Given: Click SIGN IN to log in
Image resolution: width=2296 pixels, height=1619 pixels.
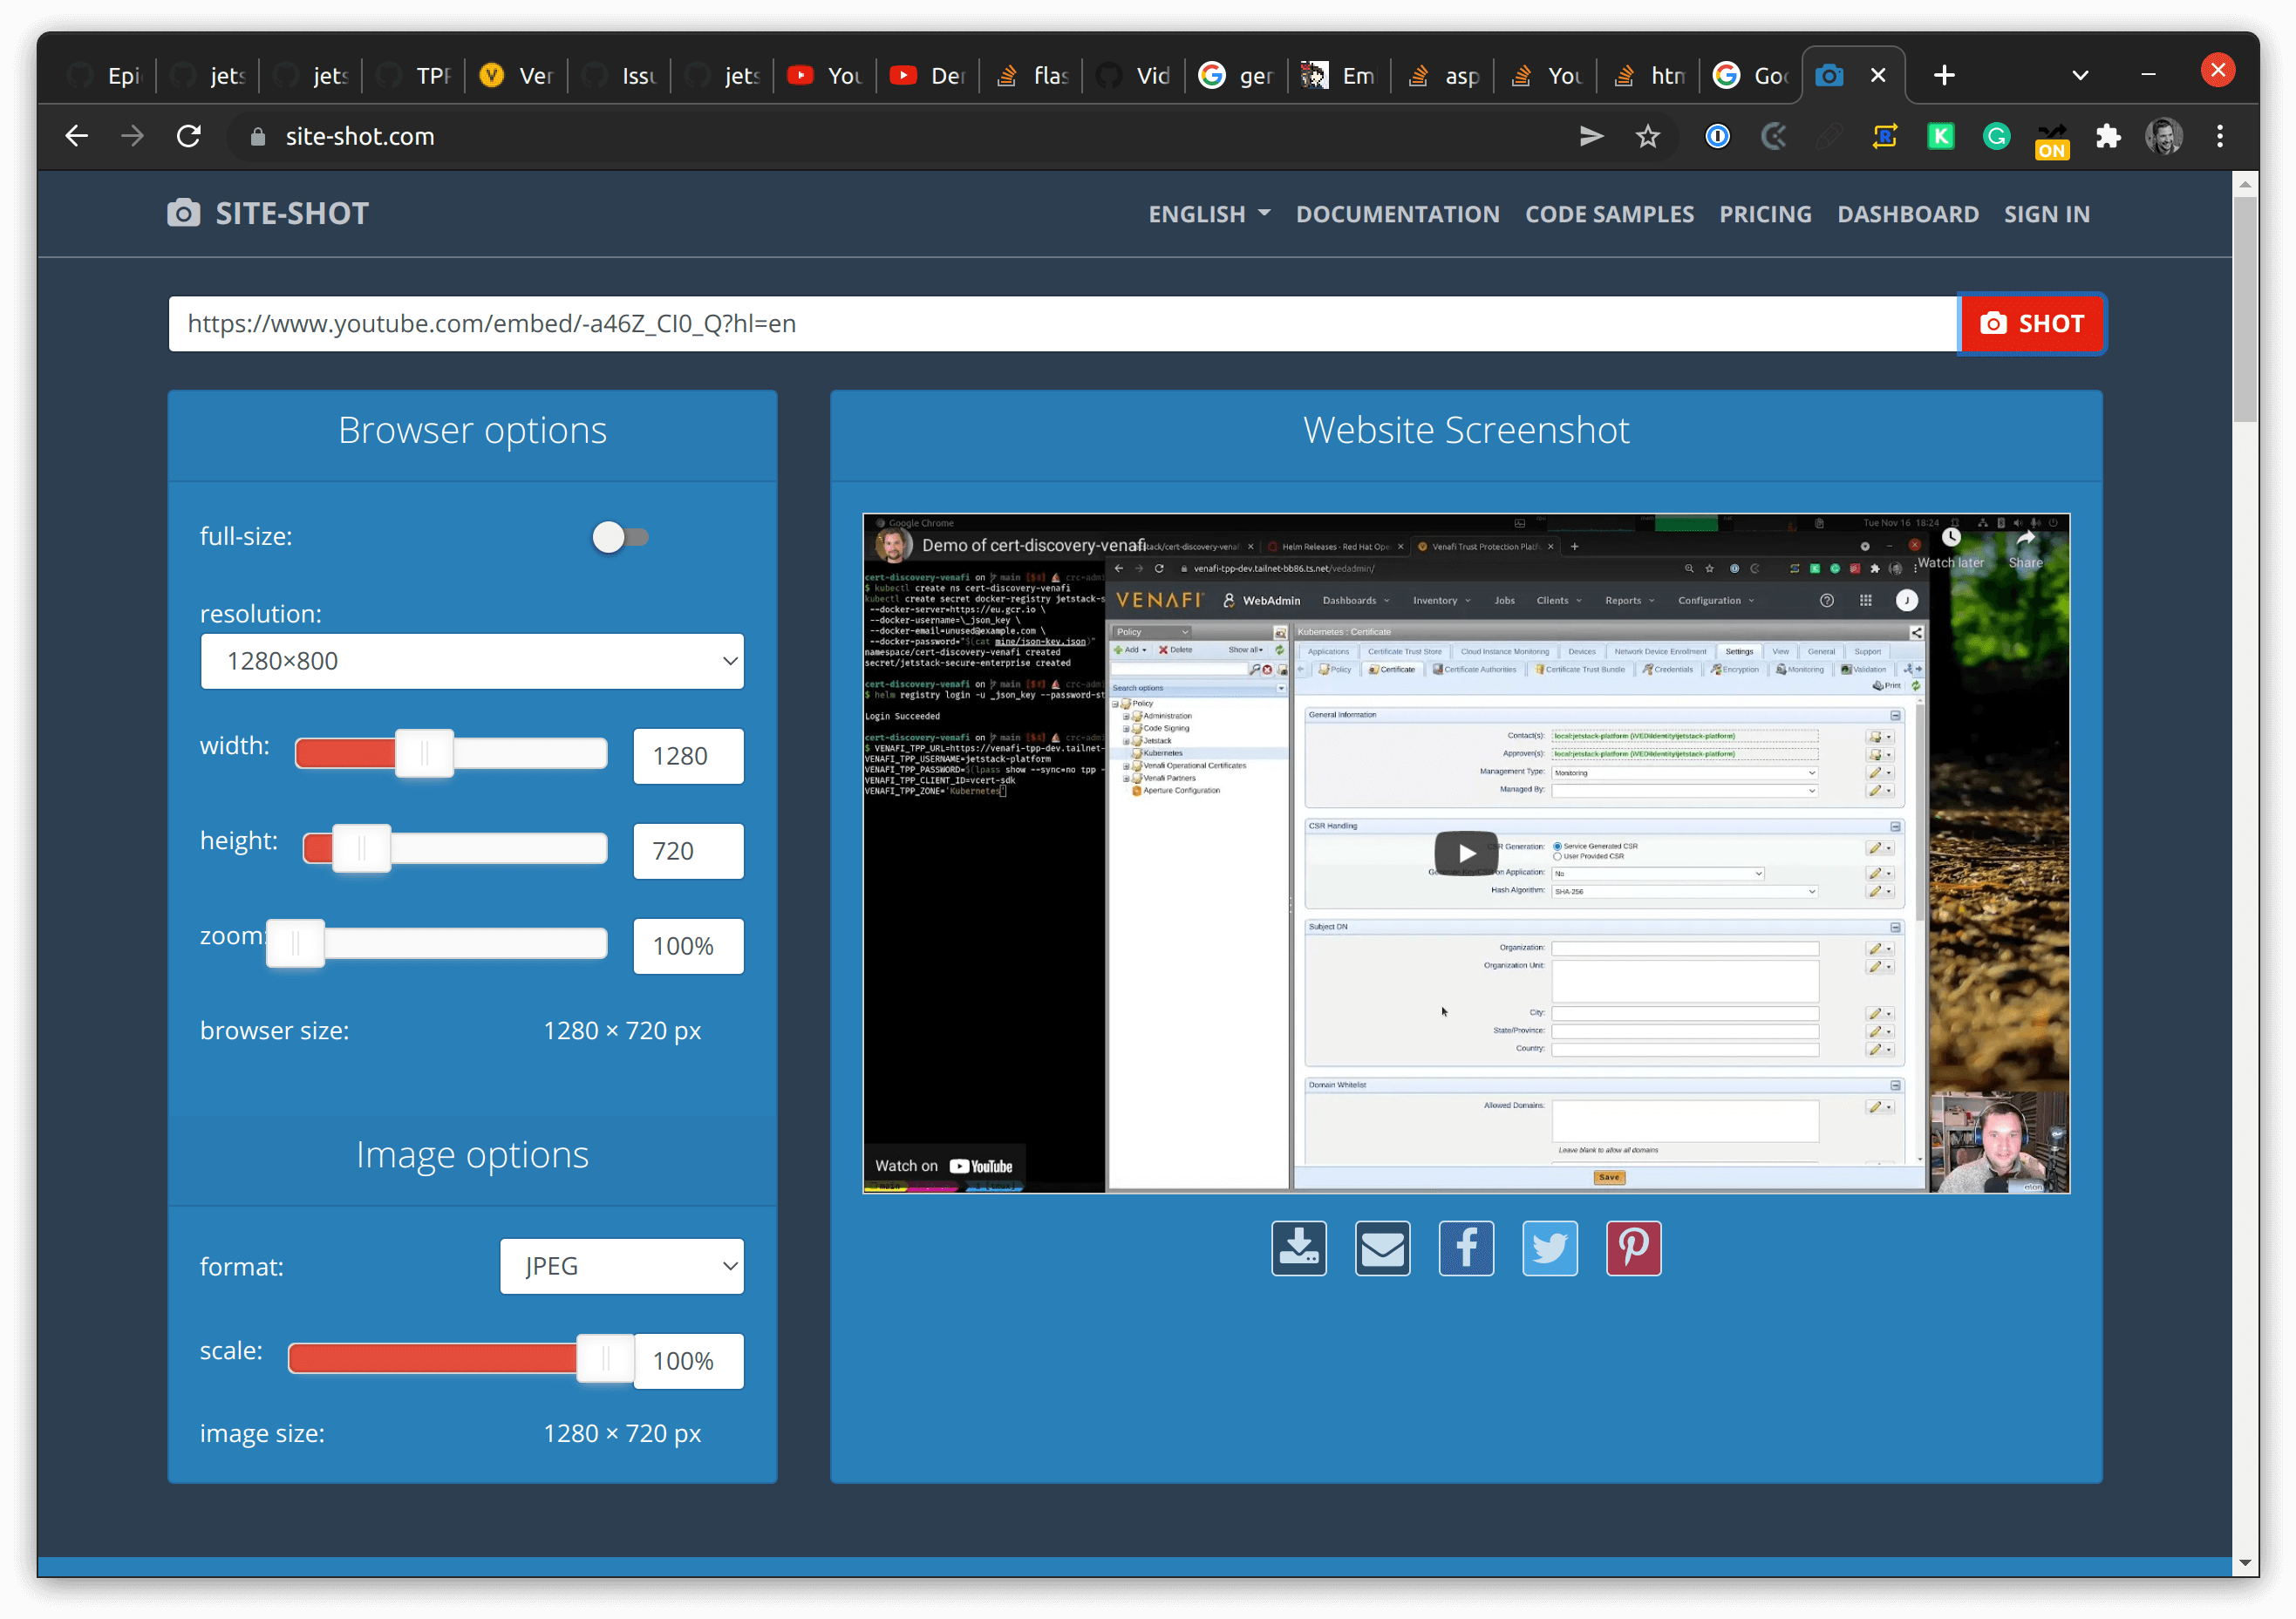Looking at the screenshot, I should click(2046, 213).
